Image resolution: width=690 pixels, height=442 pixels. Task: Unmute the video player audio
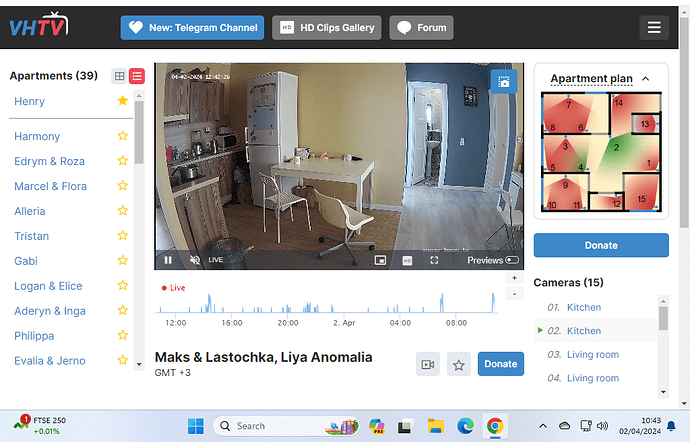coord(194,260)
